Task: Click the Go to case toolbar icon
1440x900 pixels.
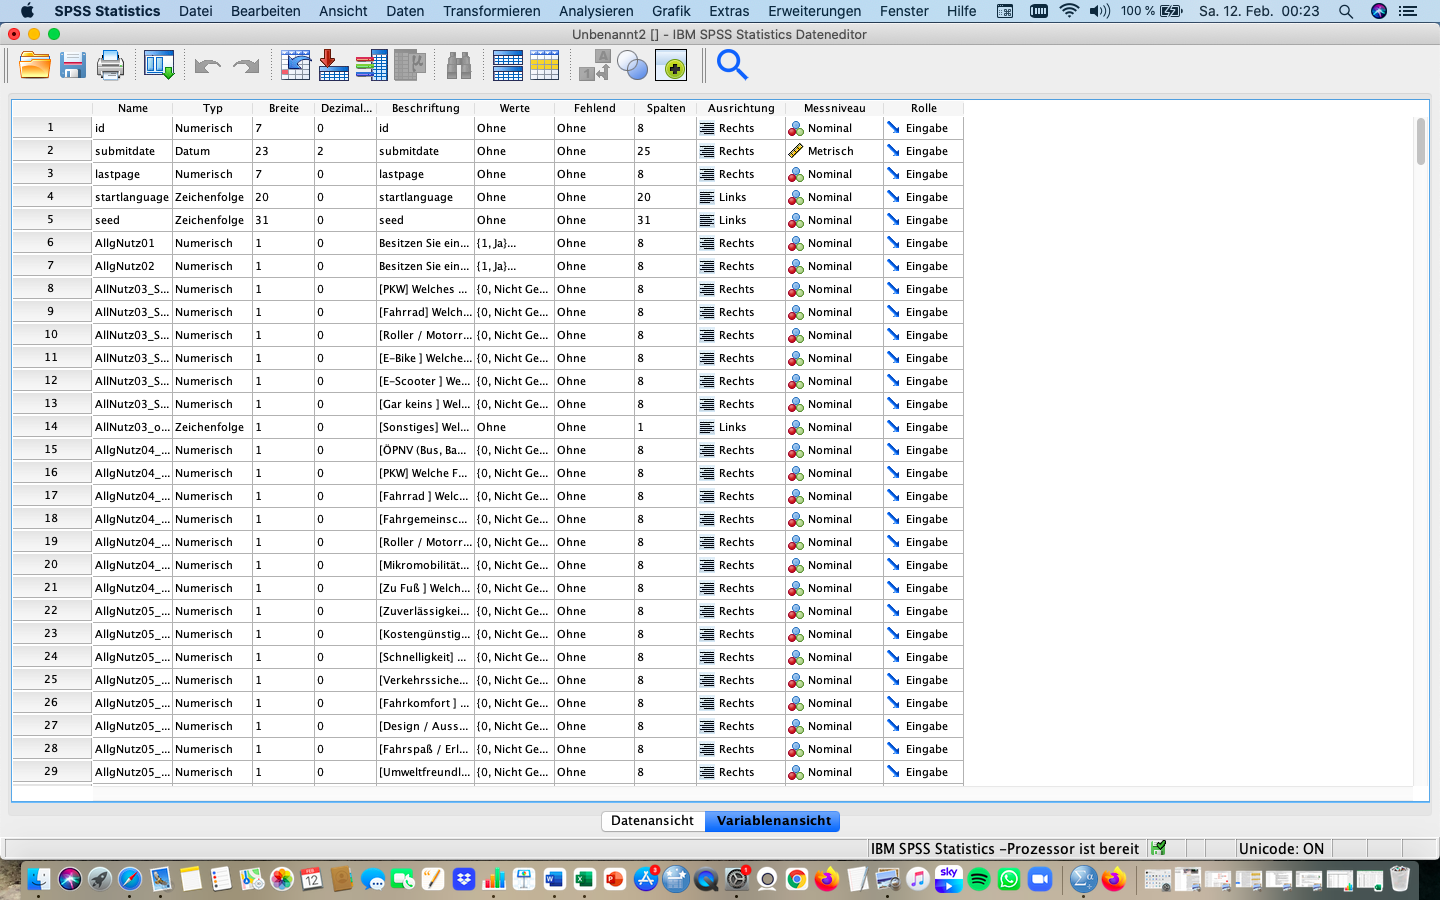Action: pyautogui.click(x=296, y=66)
